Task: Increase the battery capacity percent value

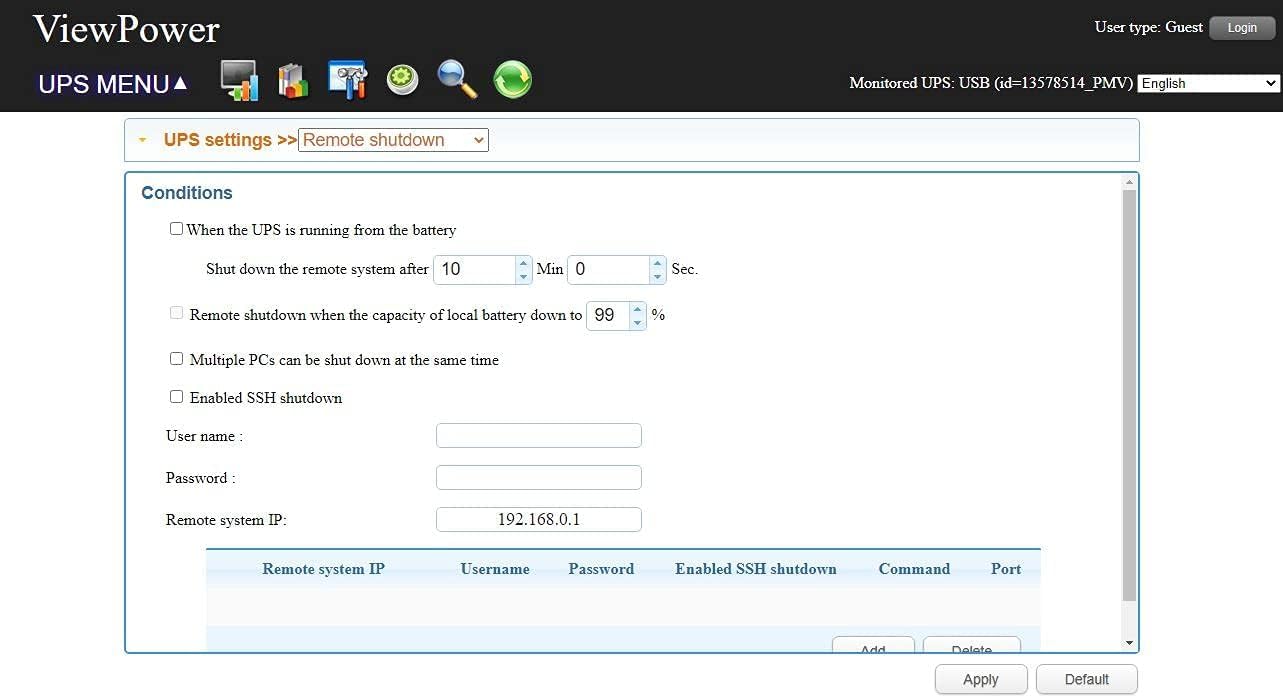Action: [x=638, y=309]
